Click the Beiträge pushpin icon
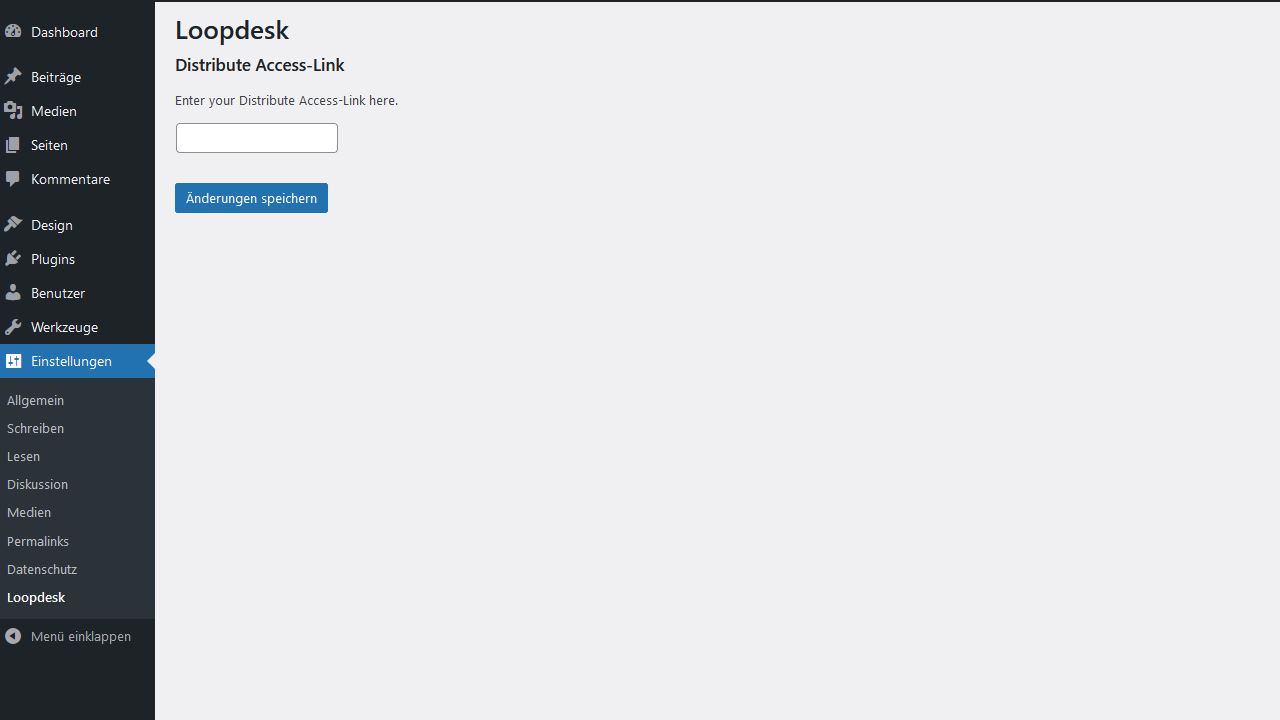Screen dimensions: 1280x720 [13, 77]
